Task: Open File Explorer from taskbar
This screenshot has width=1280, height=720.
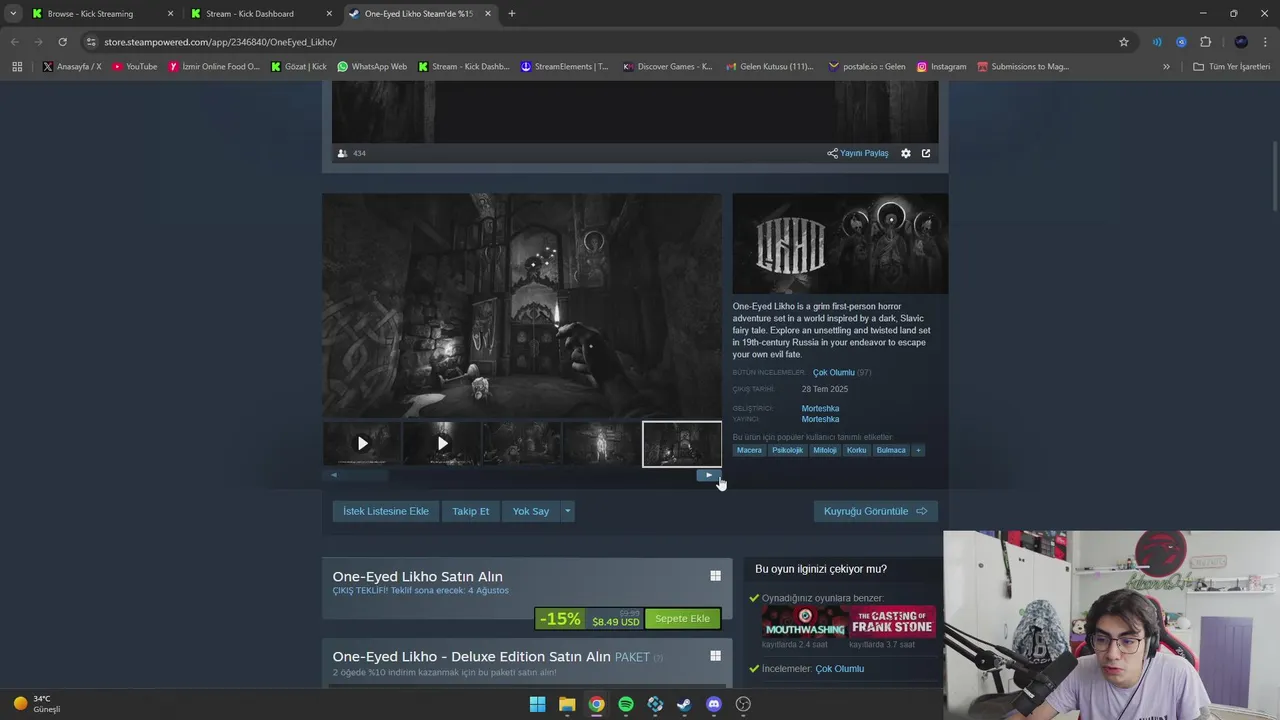Action: (567, 704)
